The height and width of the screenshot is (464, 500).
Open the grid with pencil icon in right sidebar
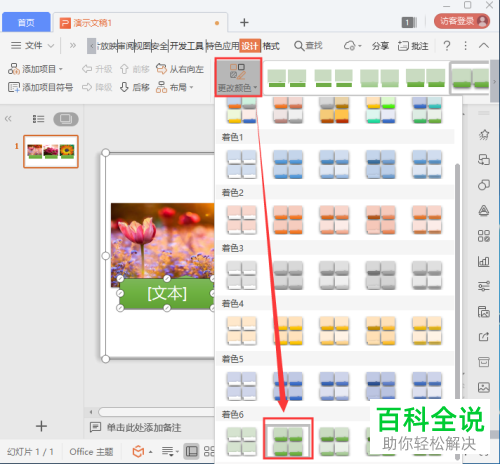[484, 236]
